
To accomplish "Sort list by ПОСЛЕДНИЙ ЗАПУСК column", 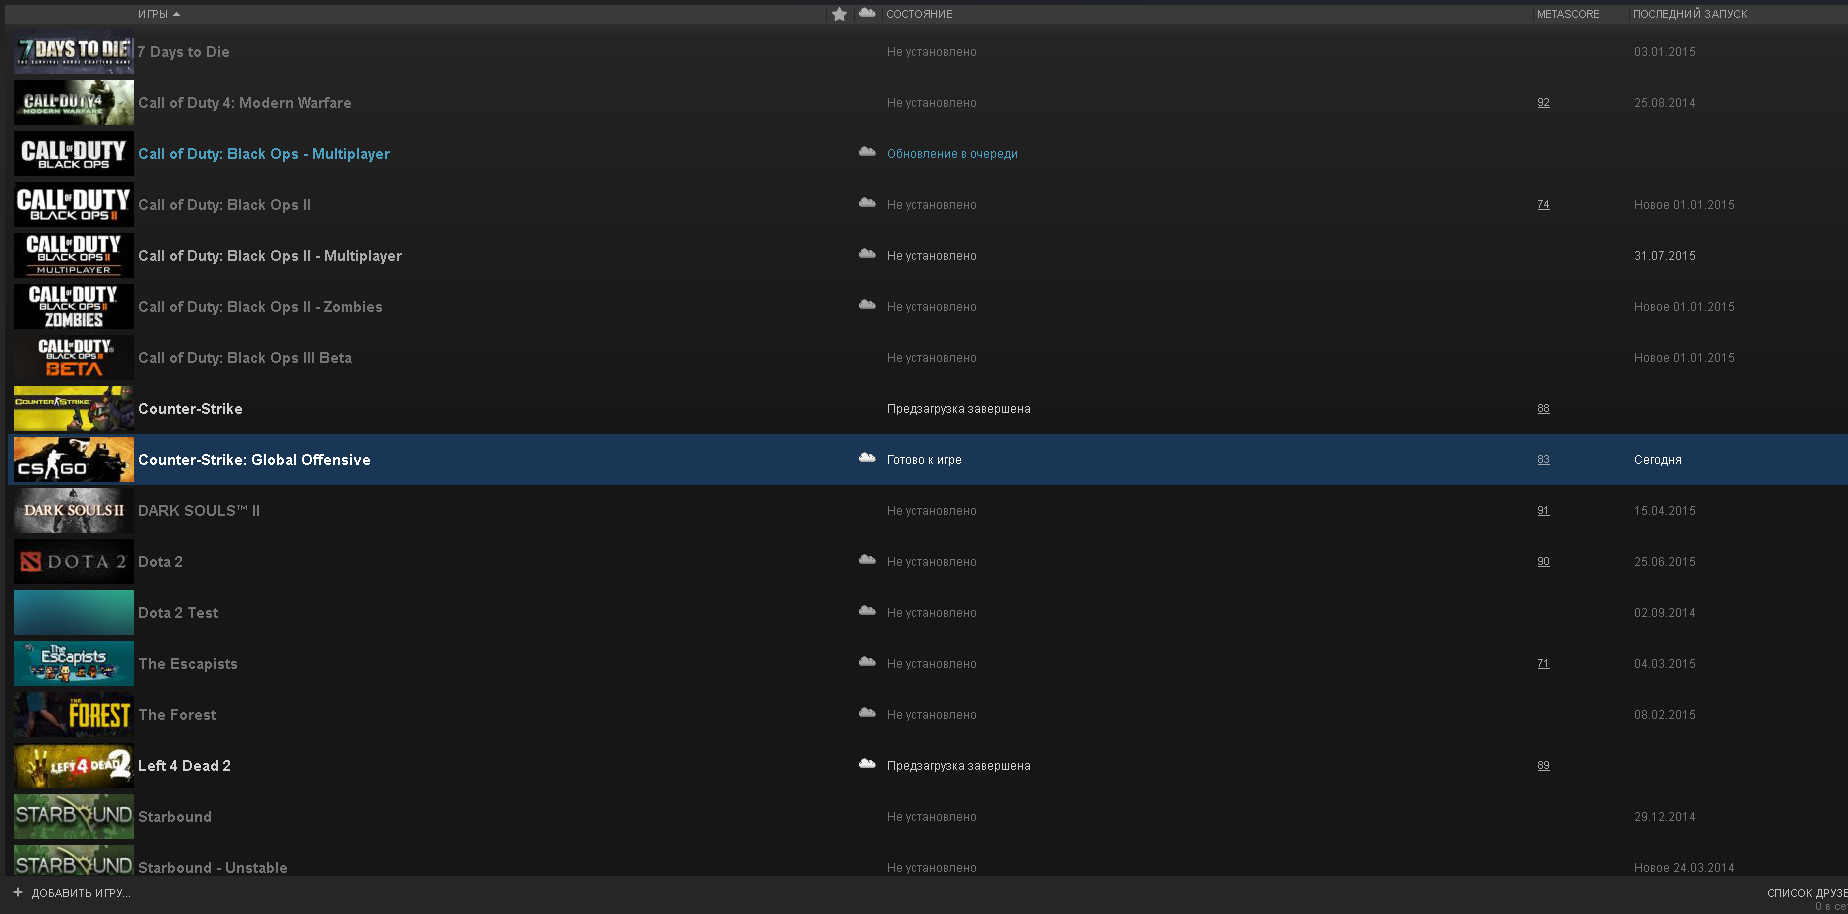I will click(x=1690, y=14).
